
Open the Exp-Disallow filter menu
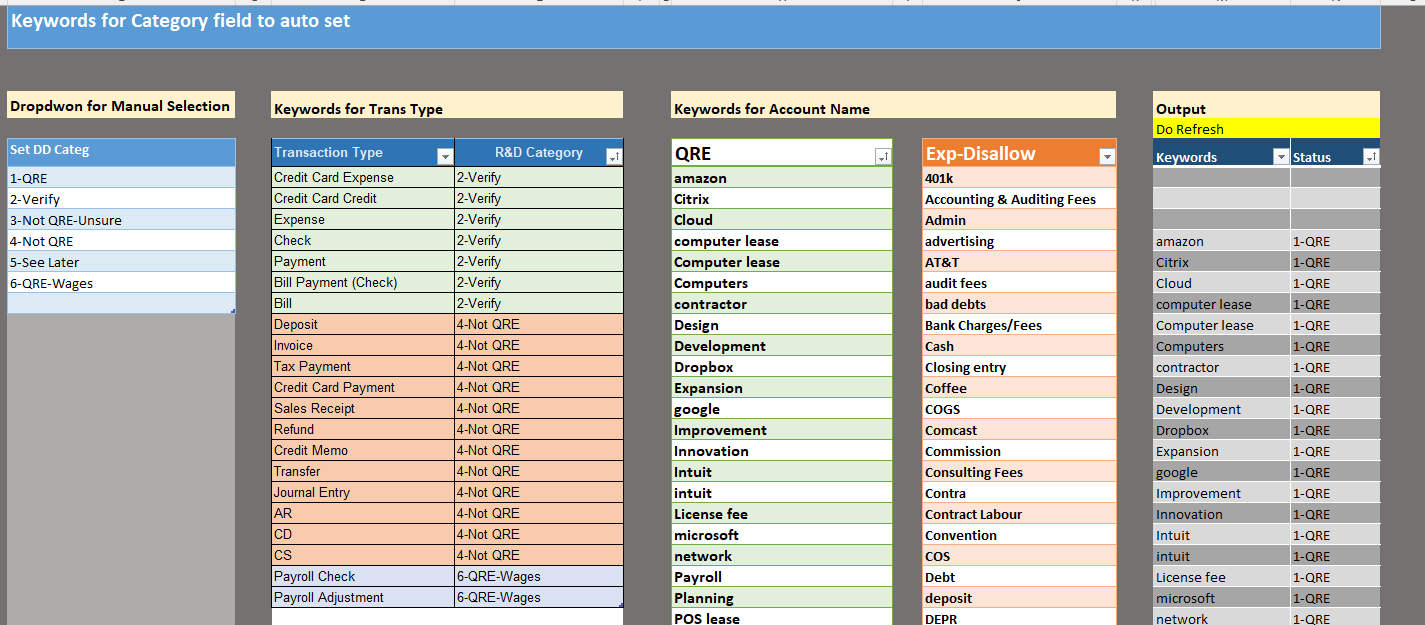1106,155
